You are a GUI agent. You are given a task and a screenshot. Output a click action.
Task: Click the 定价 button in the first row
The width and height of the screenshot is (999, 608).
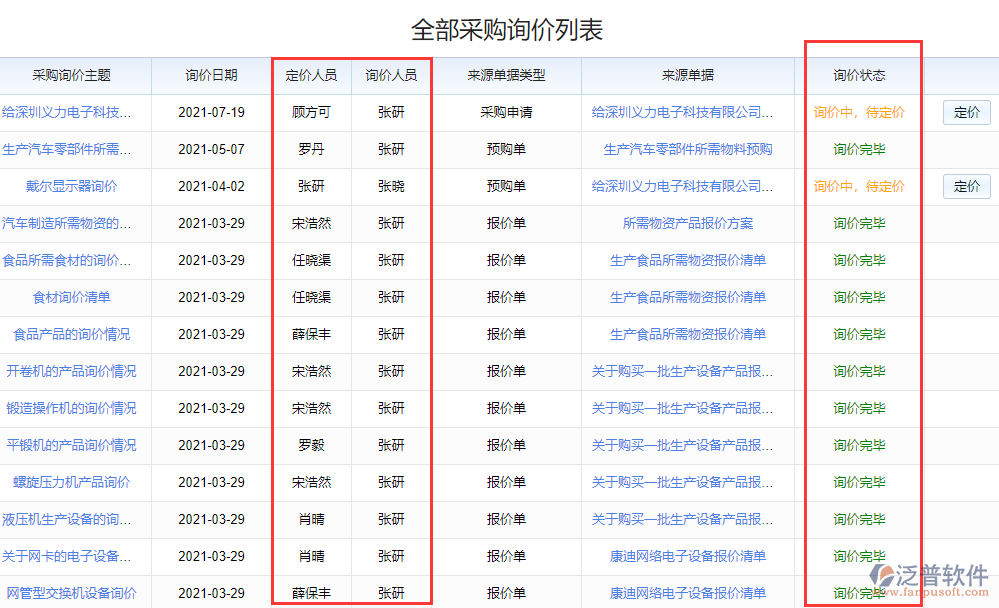[x=966, y=112]
